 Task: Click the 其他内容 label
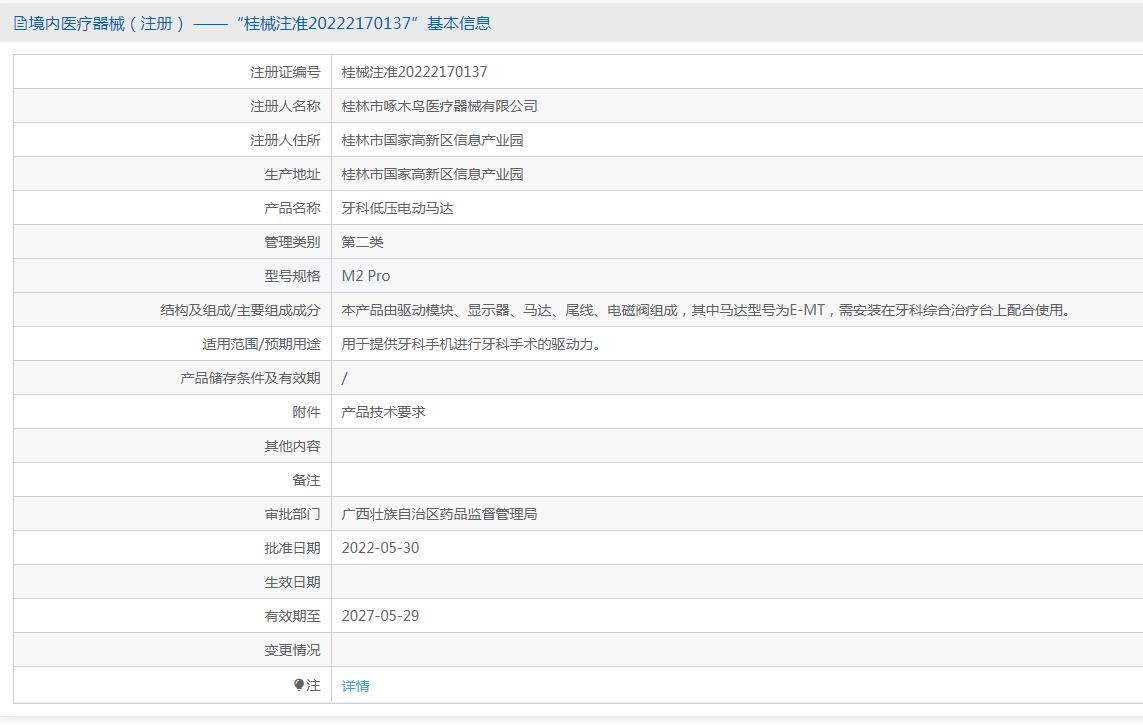292,446
